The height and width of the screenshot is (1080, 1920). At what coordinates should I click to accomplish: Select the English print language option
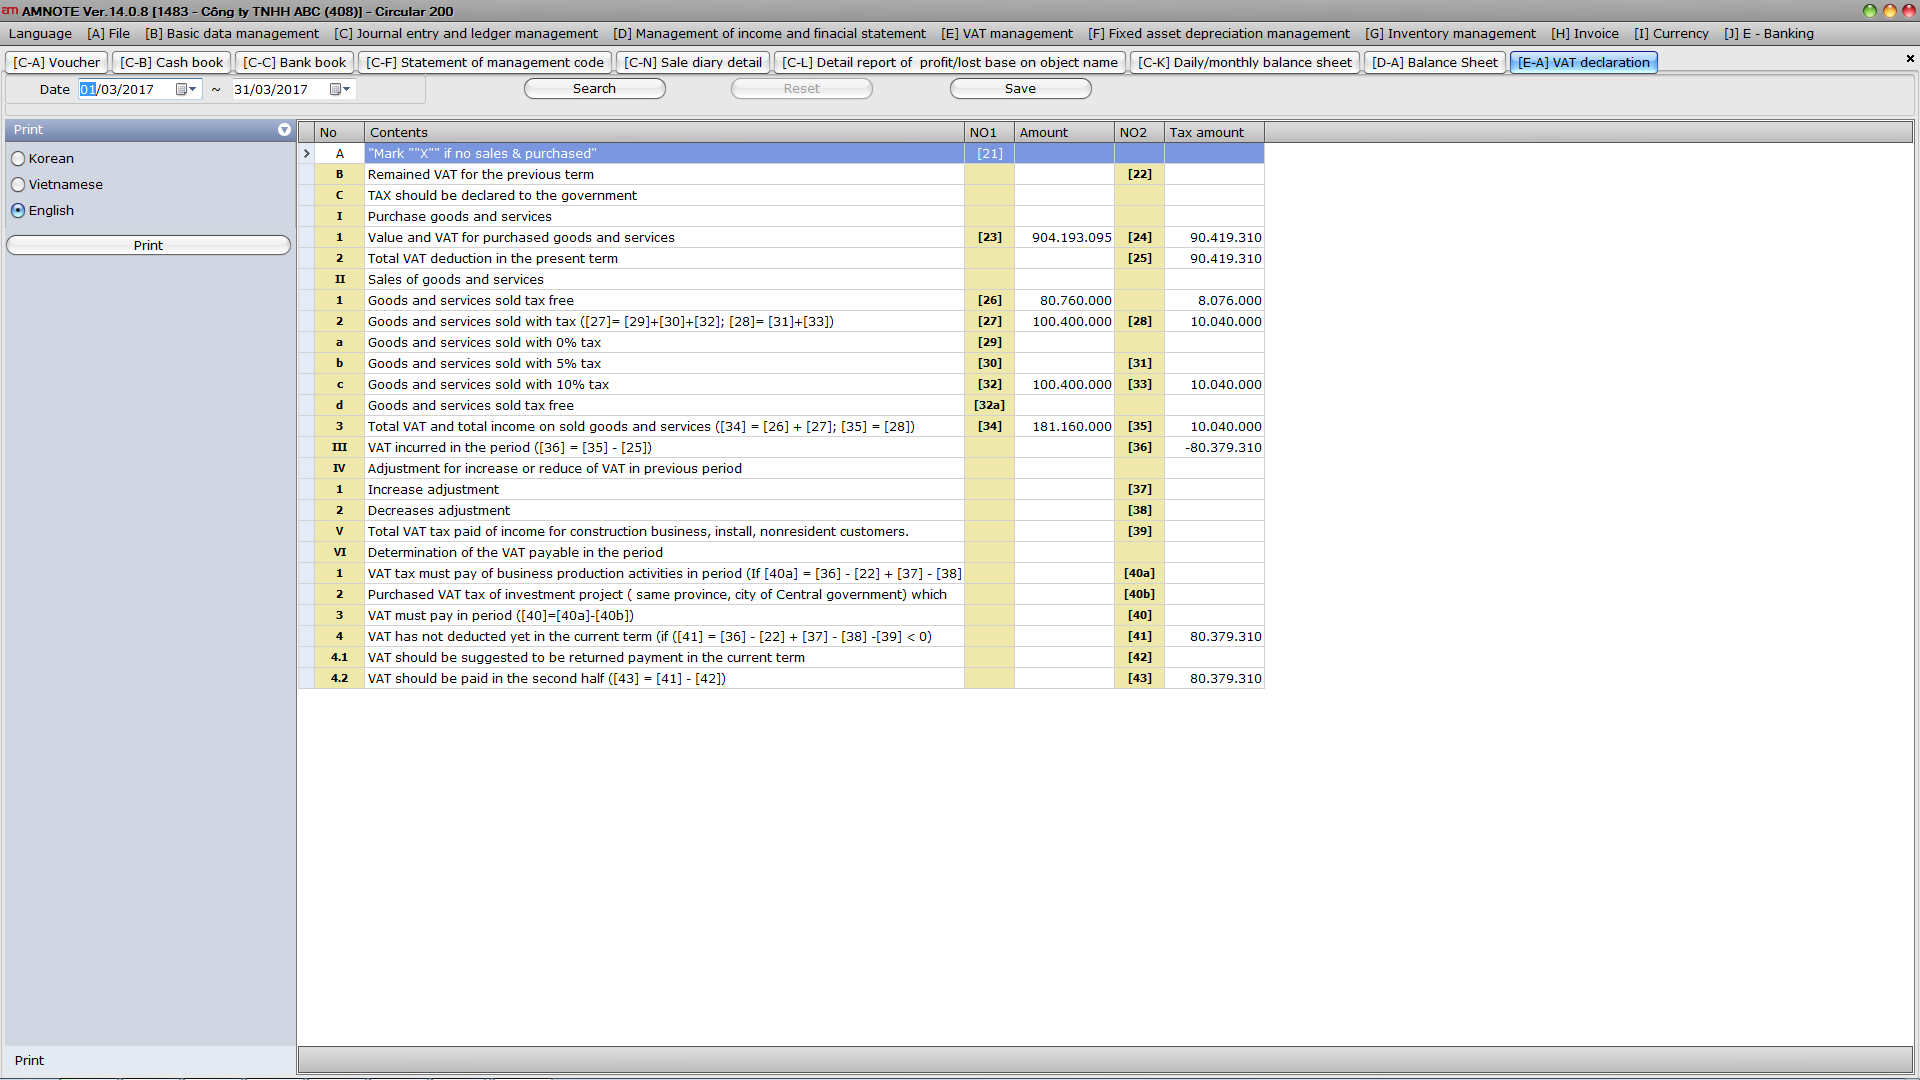[x=18, y=211]
